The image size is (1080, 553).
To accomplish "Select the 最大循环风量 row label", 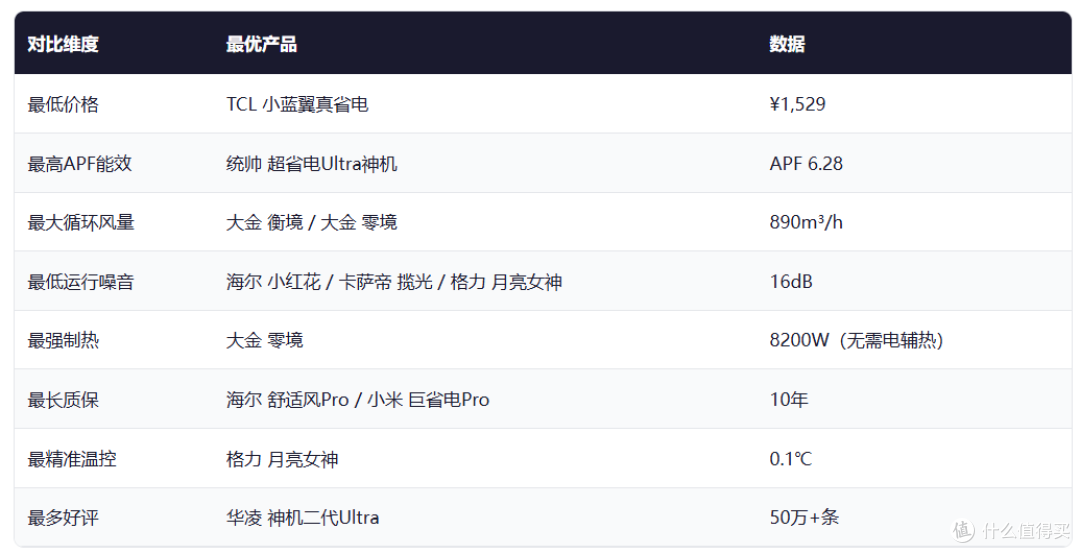I will coord(81,222).
